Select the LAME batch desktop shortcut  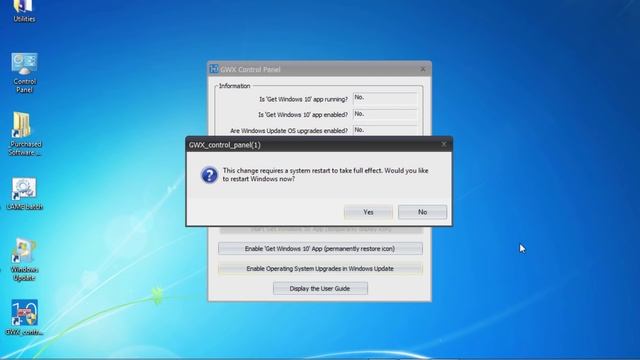click(x=24, y=194)
